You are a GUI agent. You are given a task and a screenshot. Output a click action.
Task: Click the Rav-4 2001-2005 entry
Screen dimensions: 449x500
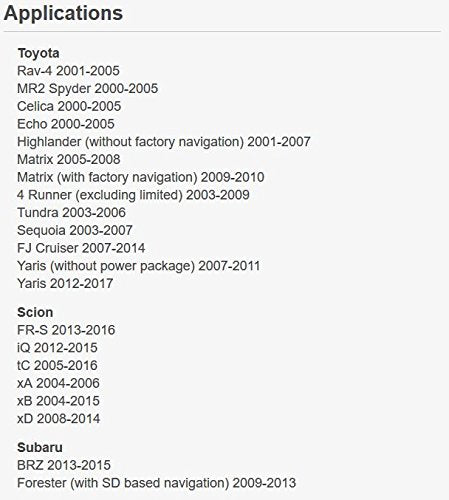point(68,71)
